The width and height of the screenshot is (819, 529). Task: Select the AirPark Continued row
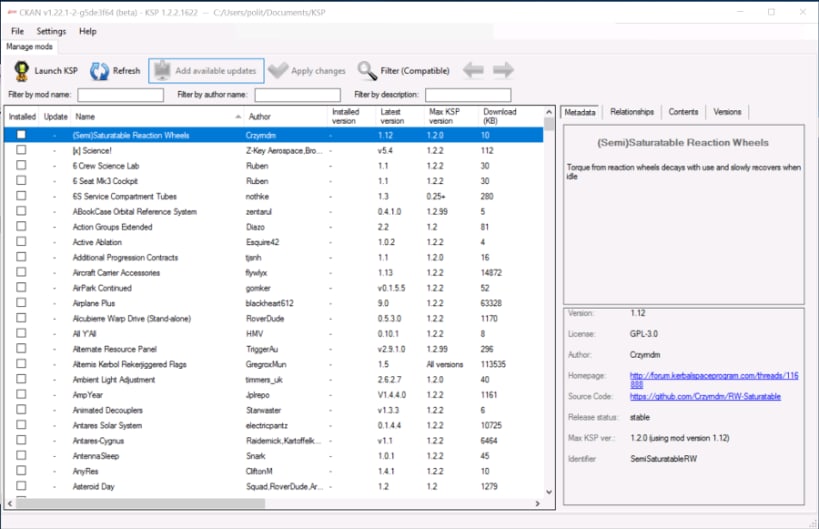(x=274, y=287)
